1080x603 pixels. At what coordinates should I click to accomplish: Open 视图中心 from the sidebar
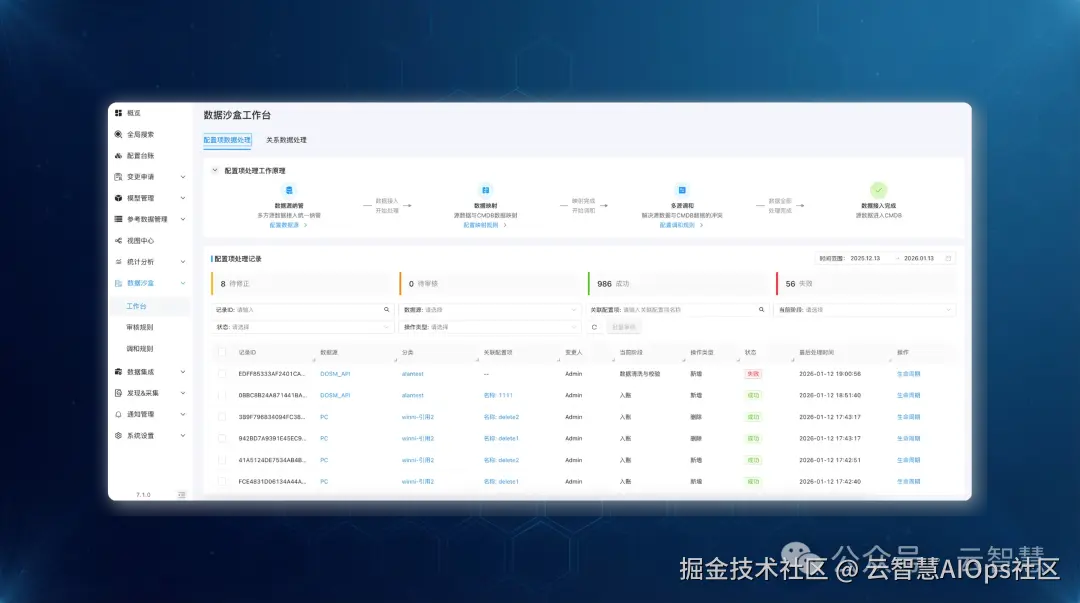[135, 238]
